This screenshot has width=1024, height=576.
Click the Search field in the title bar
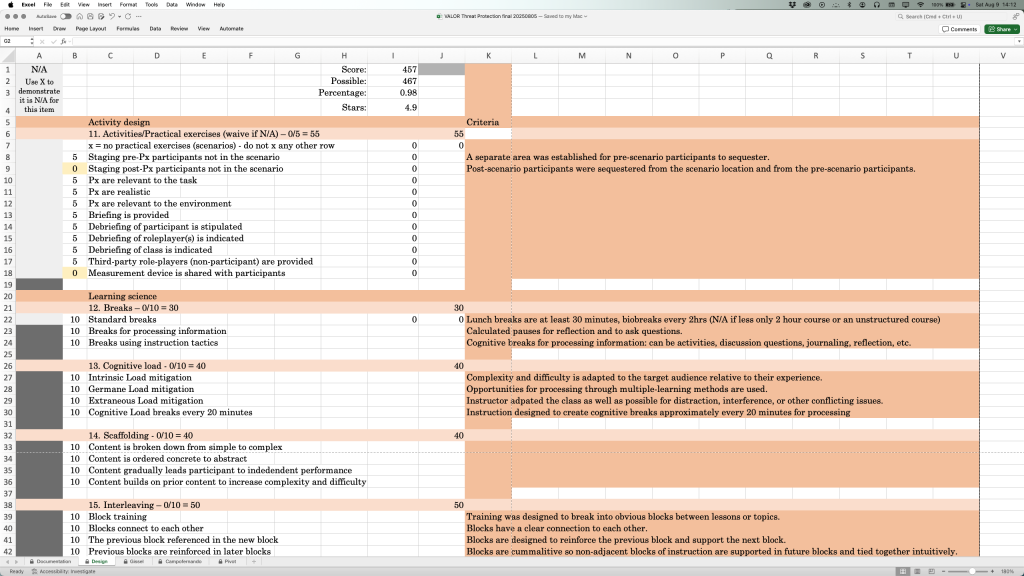[951, 16]
